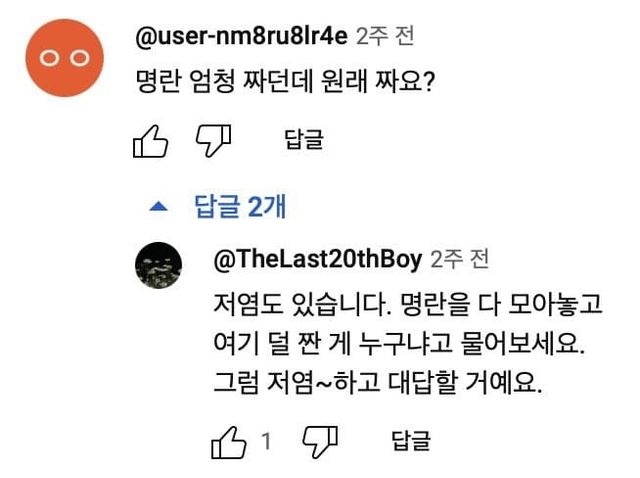Like the reply from @TheLast20thBoy
The width and height of the screenshot is (640, 478).
tap(227, 441)
